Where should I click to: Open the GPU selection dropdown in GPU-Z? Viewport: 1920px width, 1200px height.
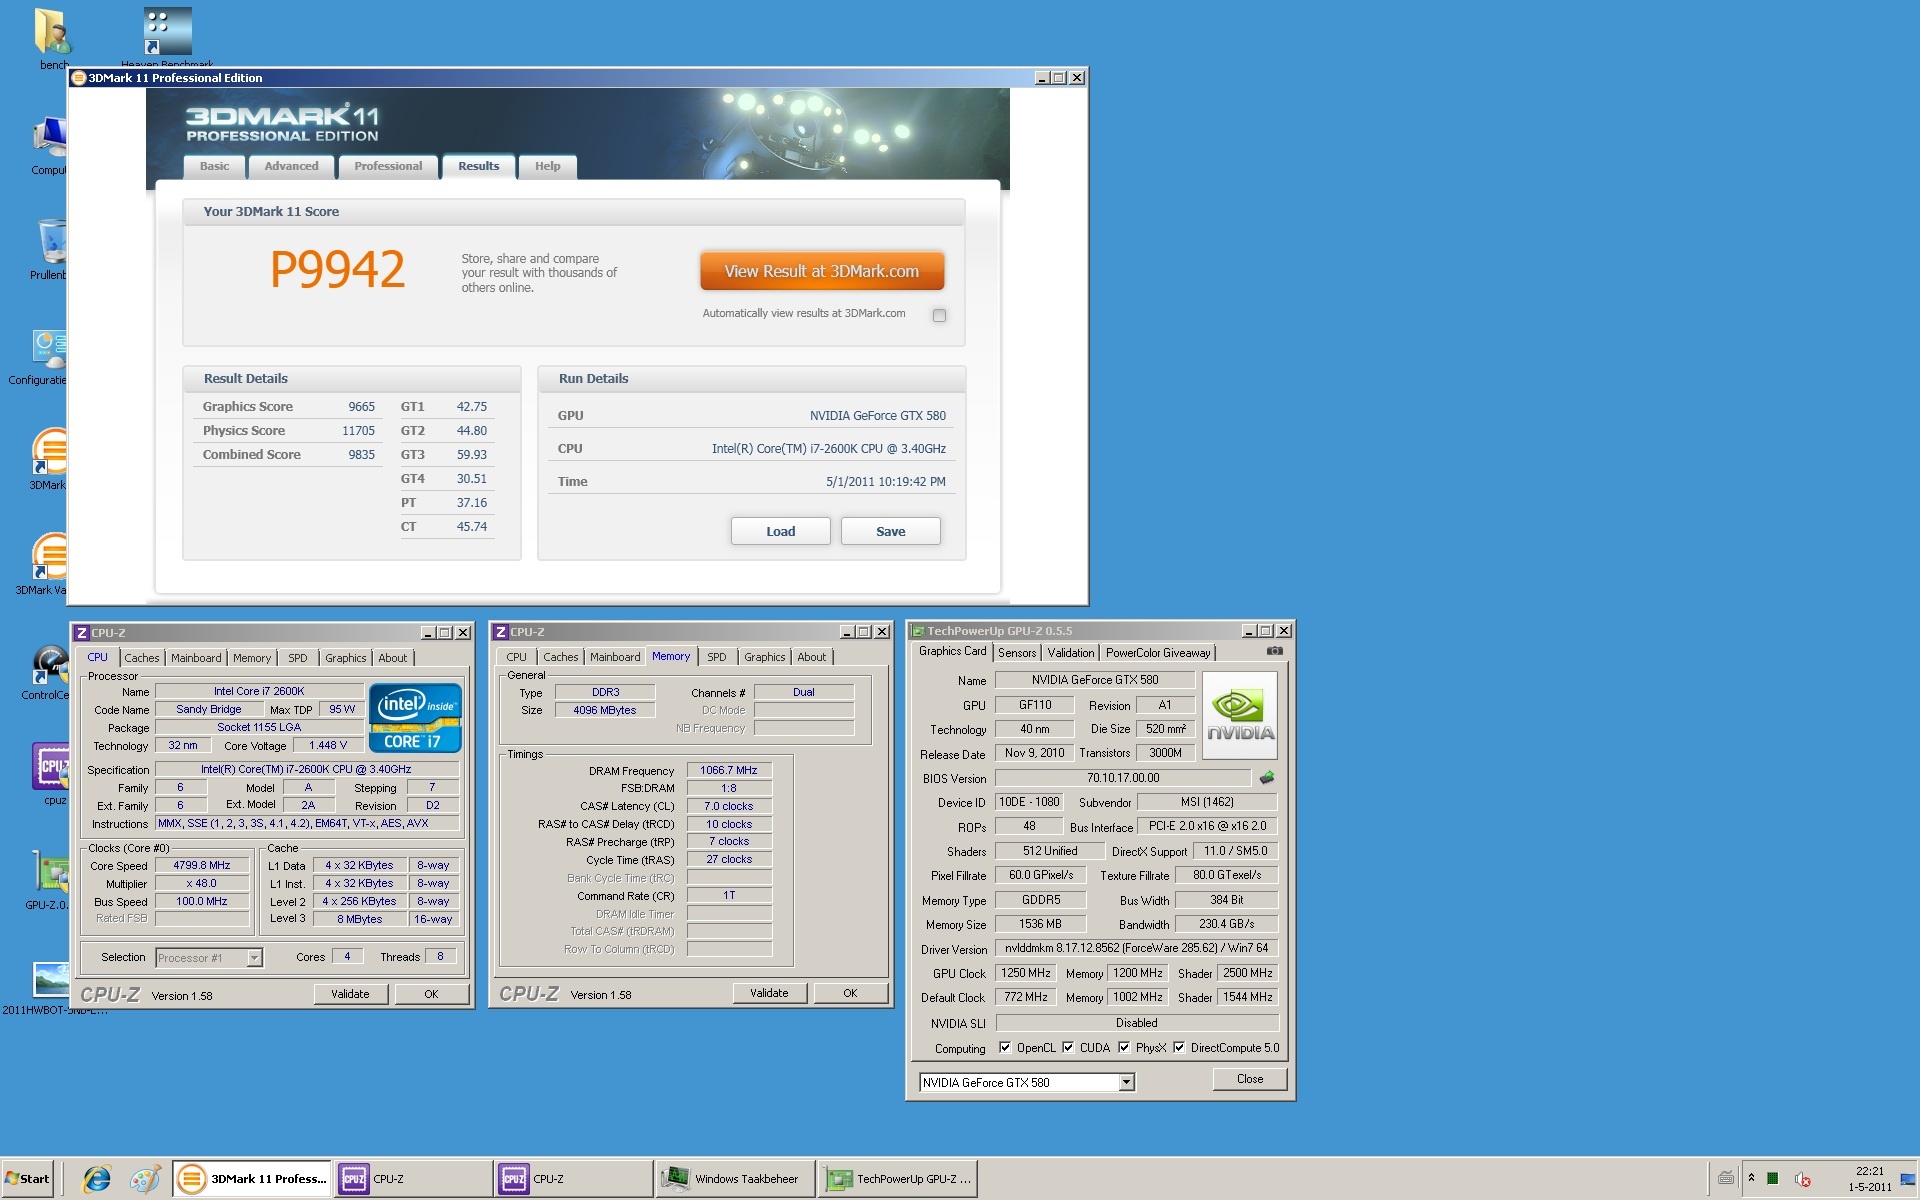click(1127, 1082)
